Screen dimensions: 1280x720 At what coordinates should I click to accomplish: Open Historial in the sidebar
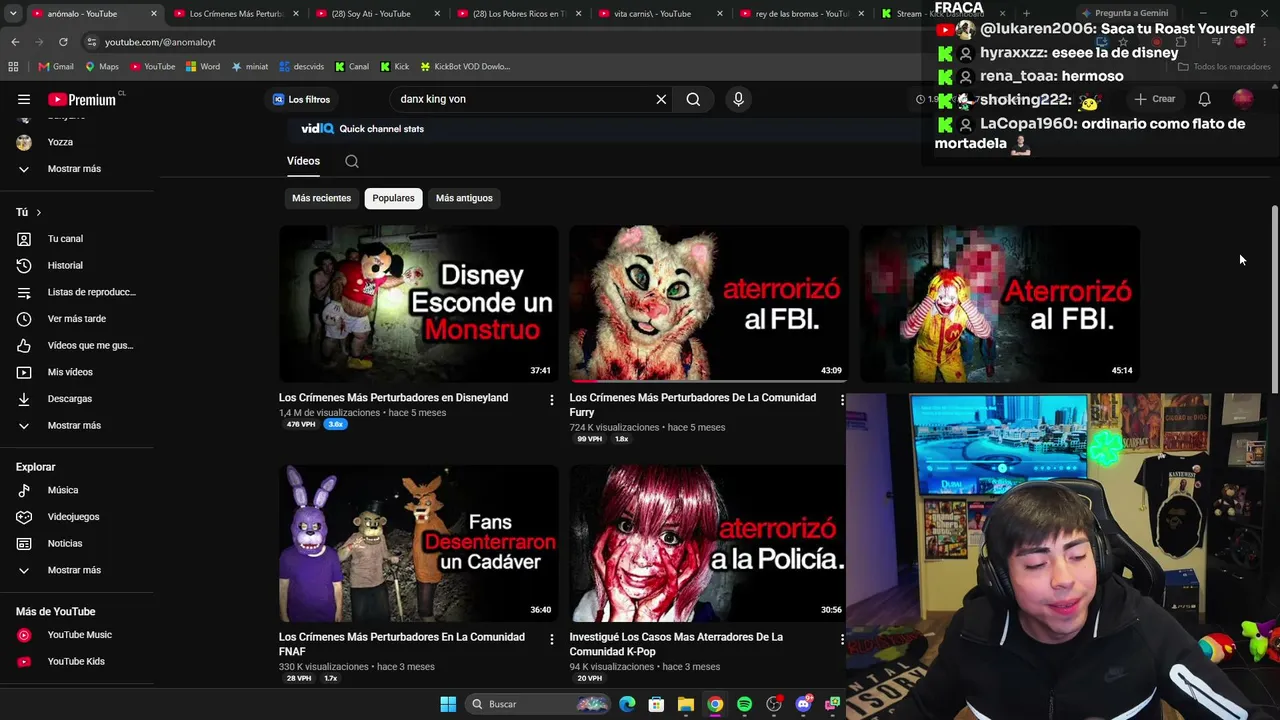65,266
